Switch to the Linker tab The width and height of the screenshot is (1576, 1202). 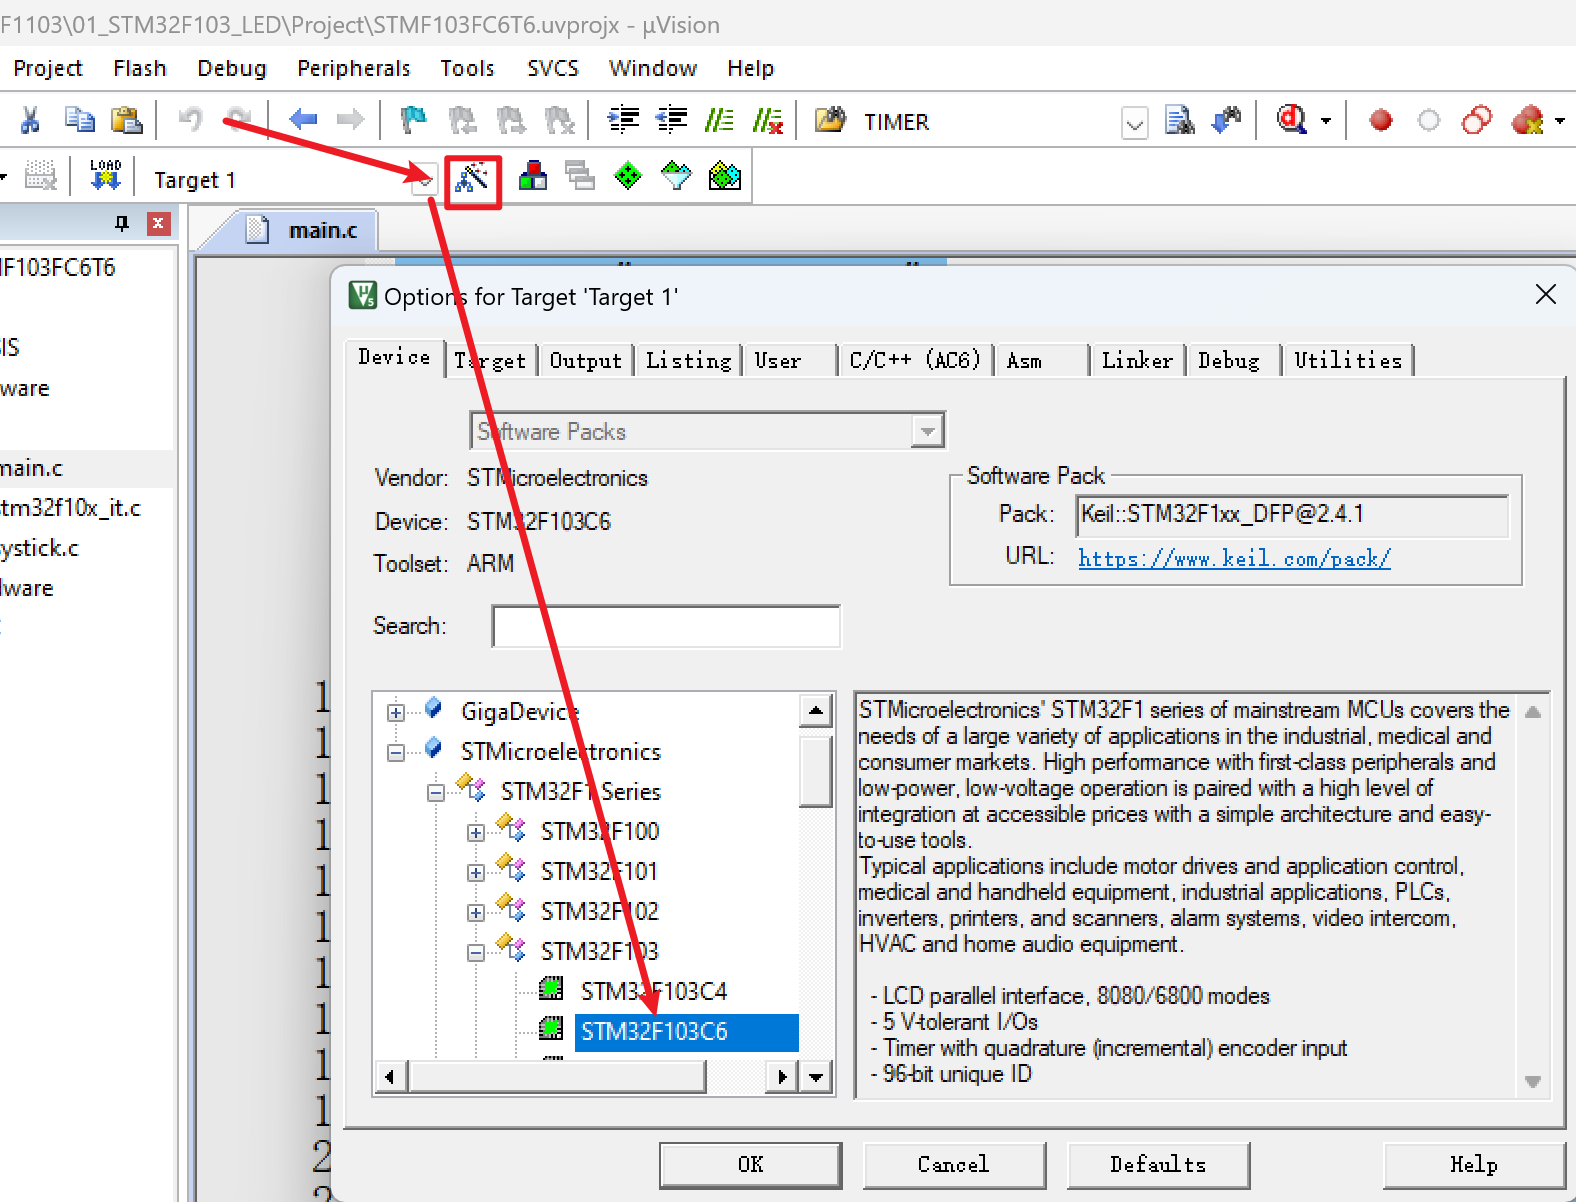click(x=1137, y=360)
